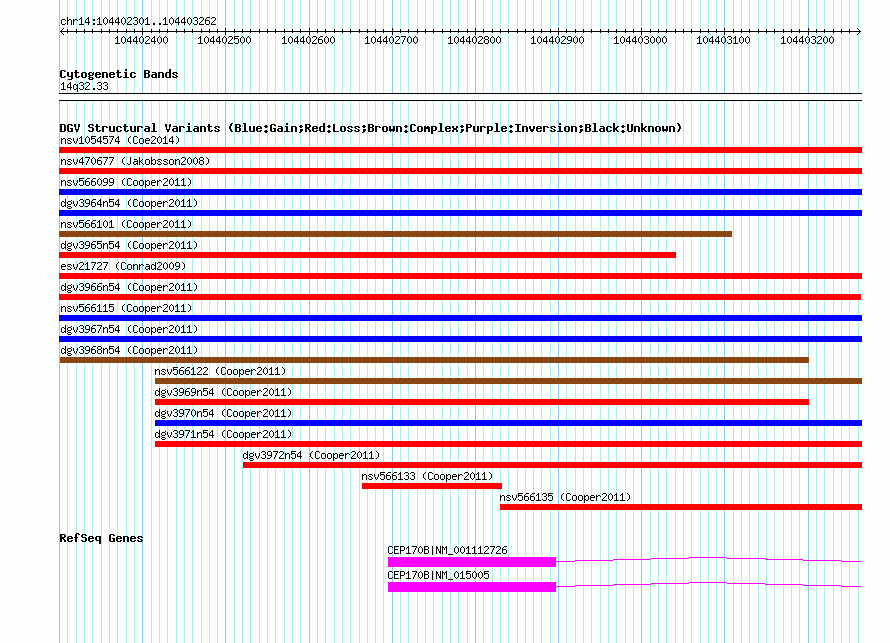Select the nsv566133 (Cooper2011) short red bar
This screenshot has width=890, height=643.
click(x=432, y=486)
